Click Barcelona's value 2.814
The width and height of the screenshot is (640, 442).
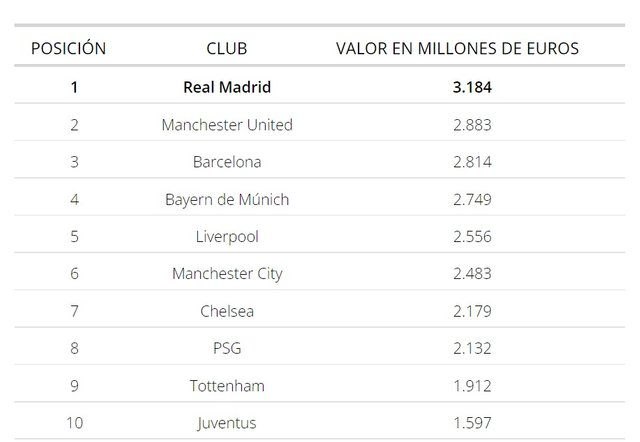point(472,162)
